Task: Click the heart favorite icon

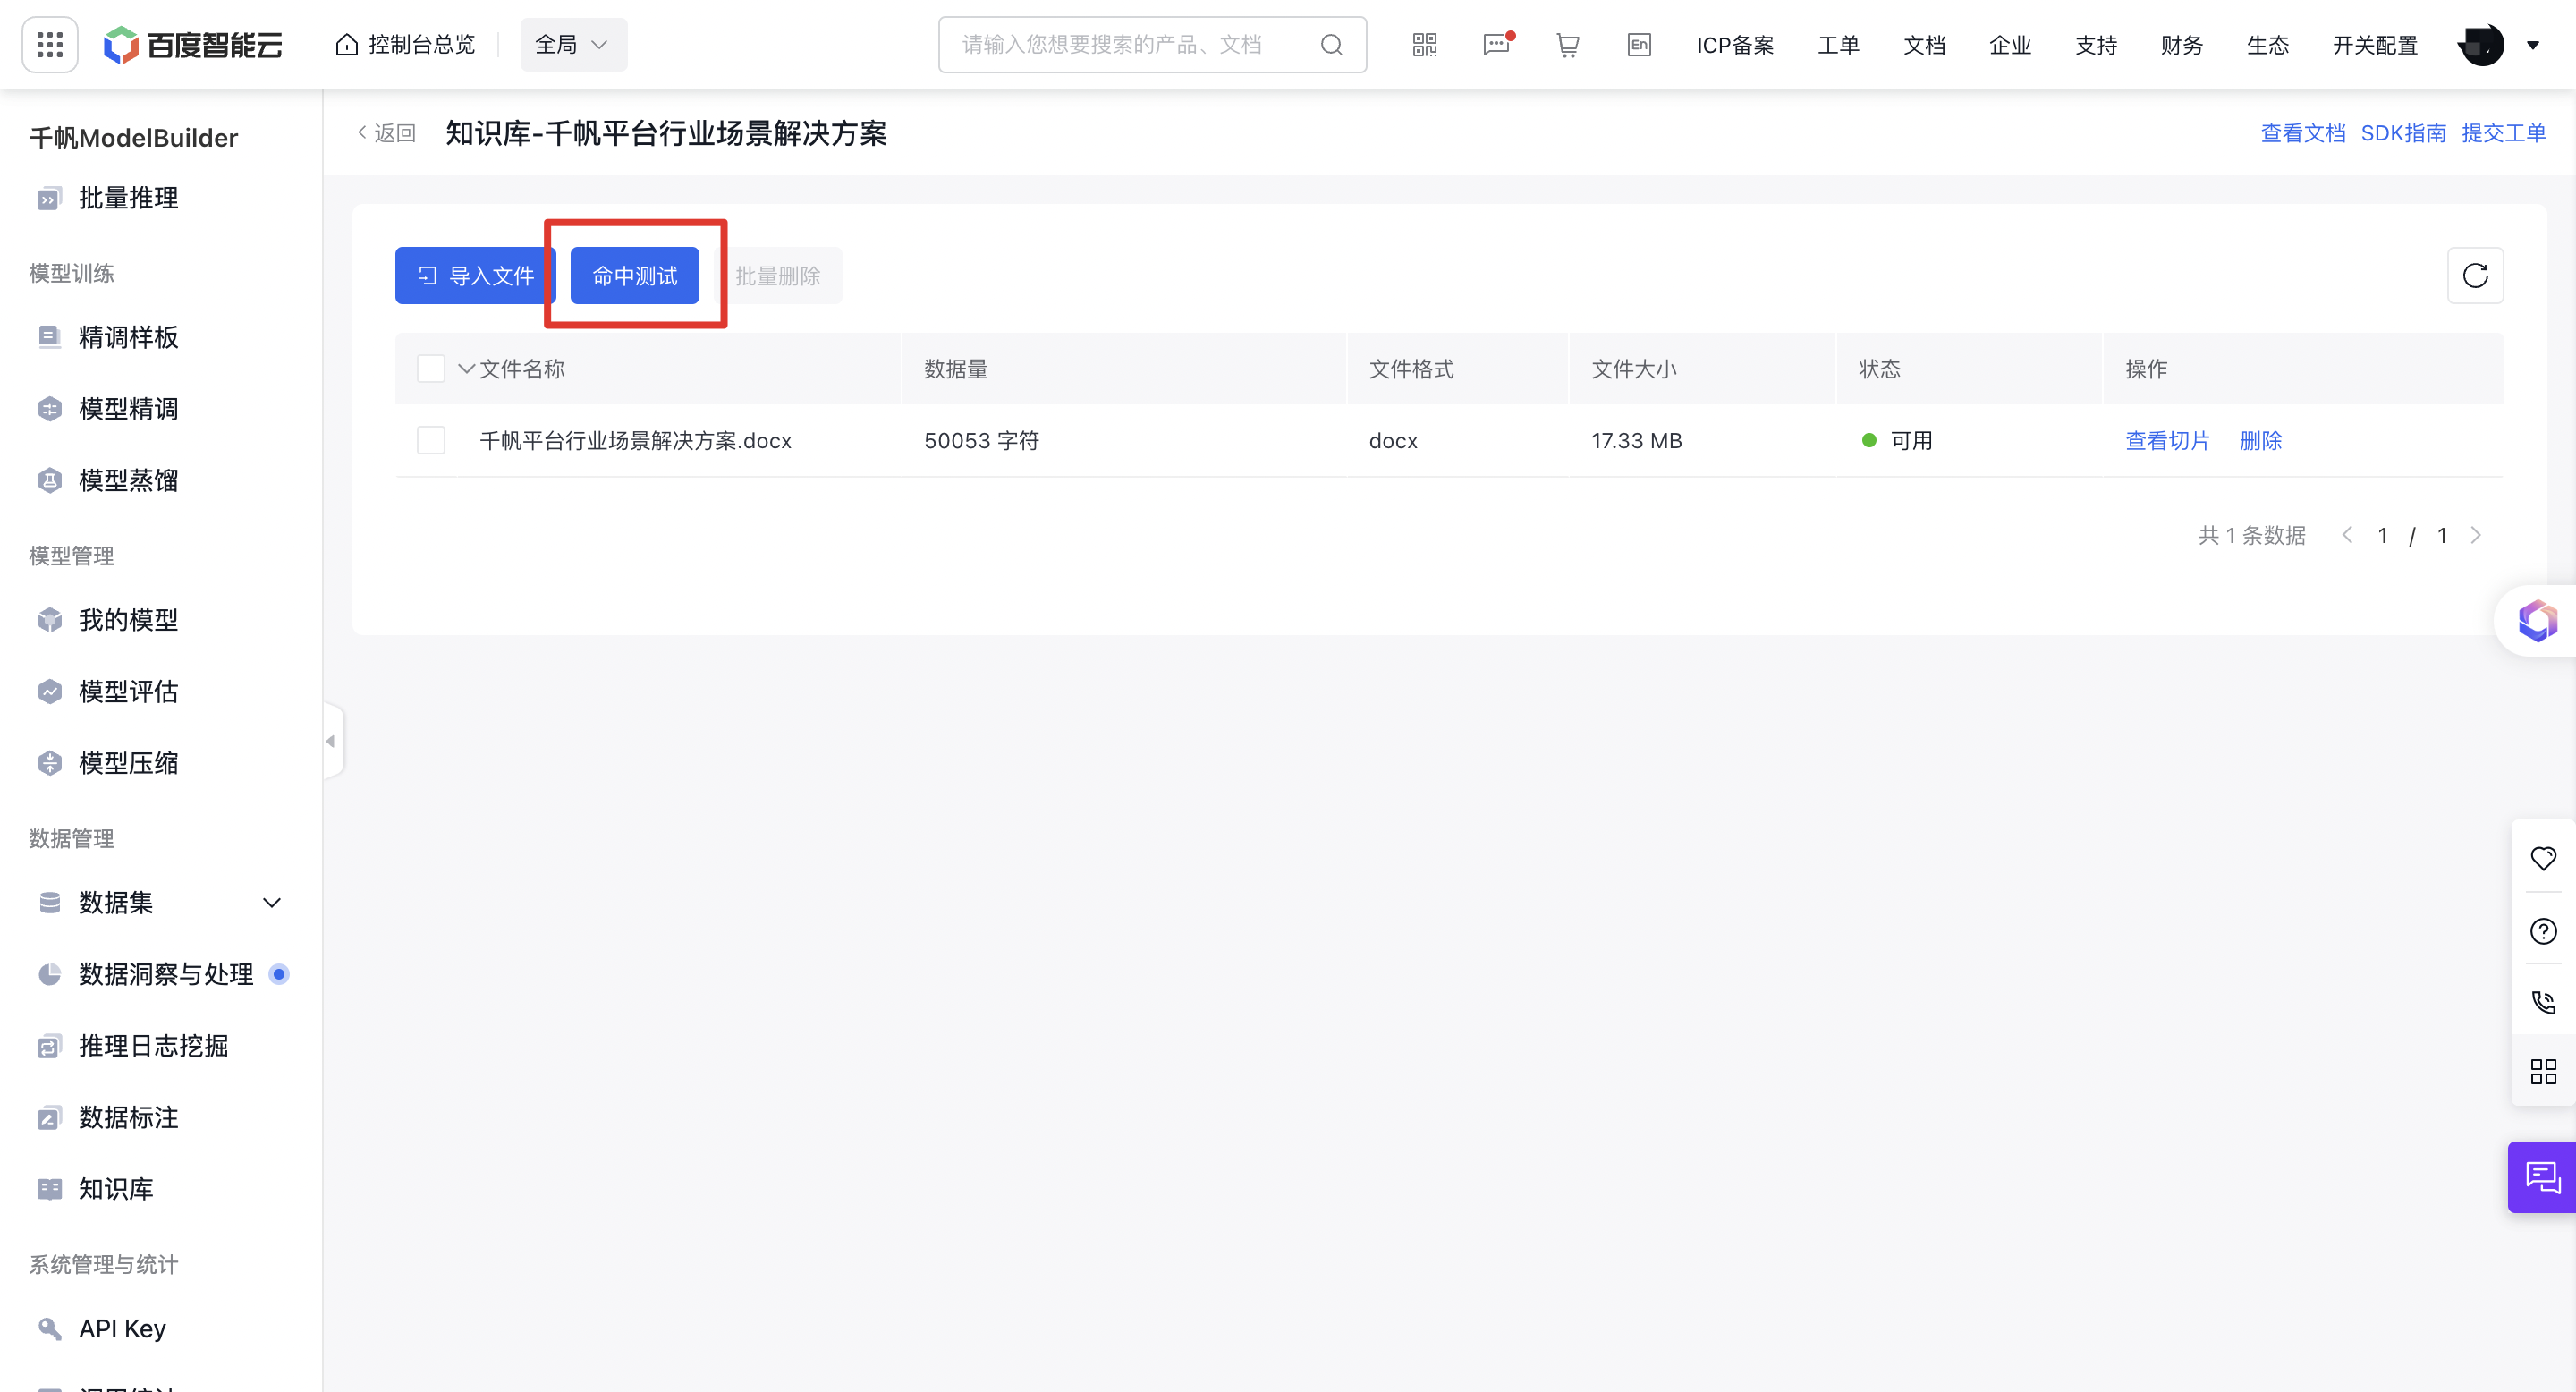Action: [x=2543, y=858]
